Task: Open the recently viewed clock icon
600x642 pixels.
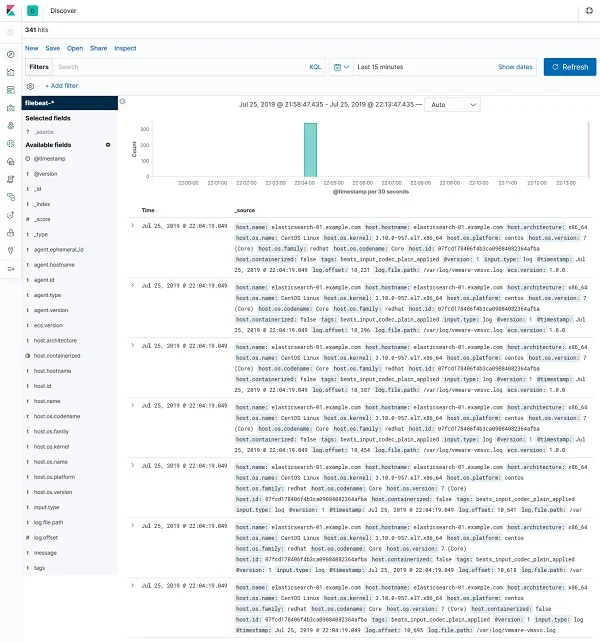Action: tap(11, 32)
